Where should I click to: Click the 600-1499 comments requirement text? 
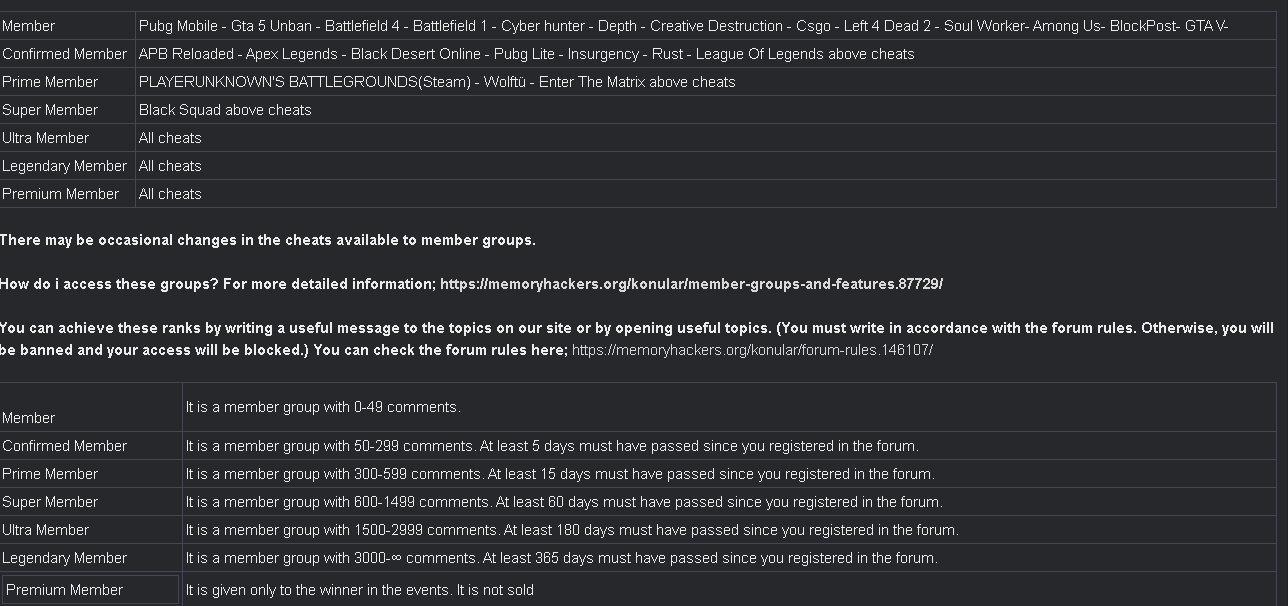564,502
